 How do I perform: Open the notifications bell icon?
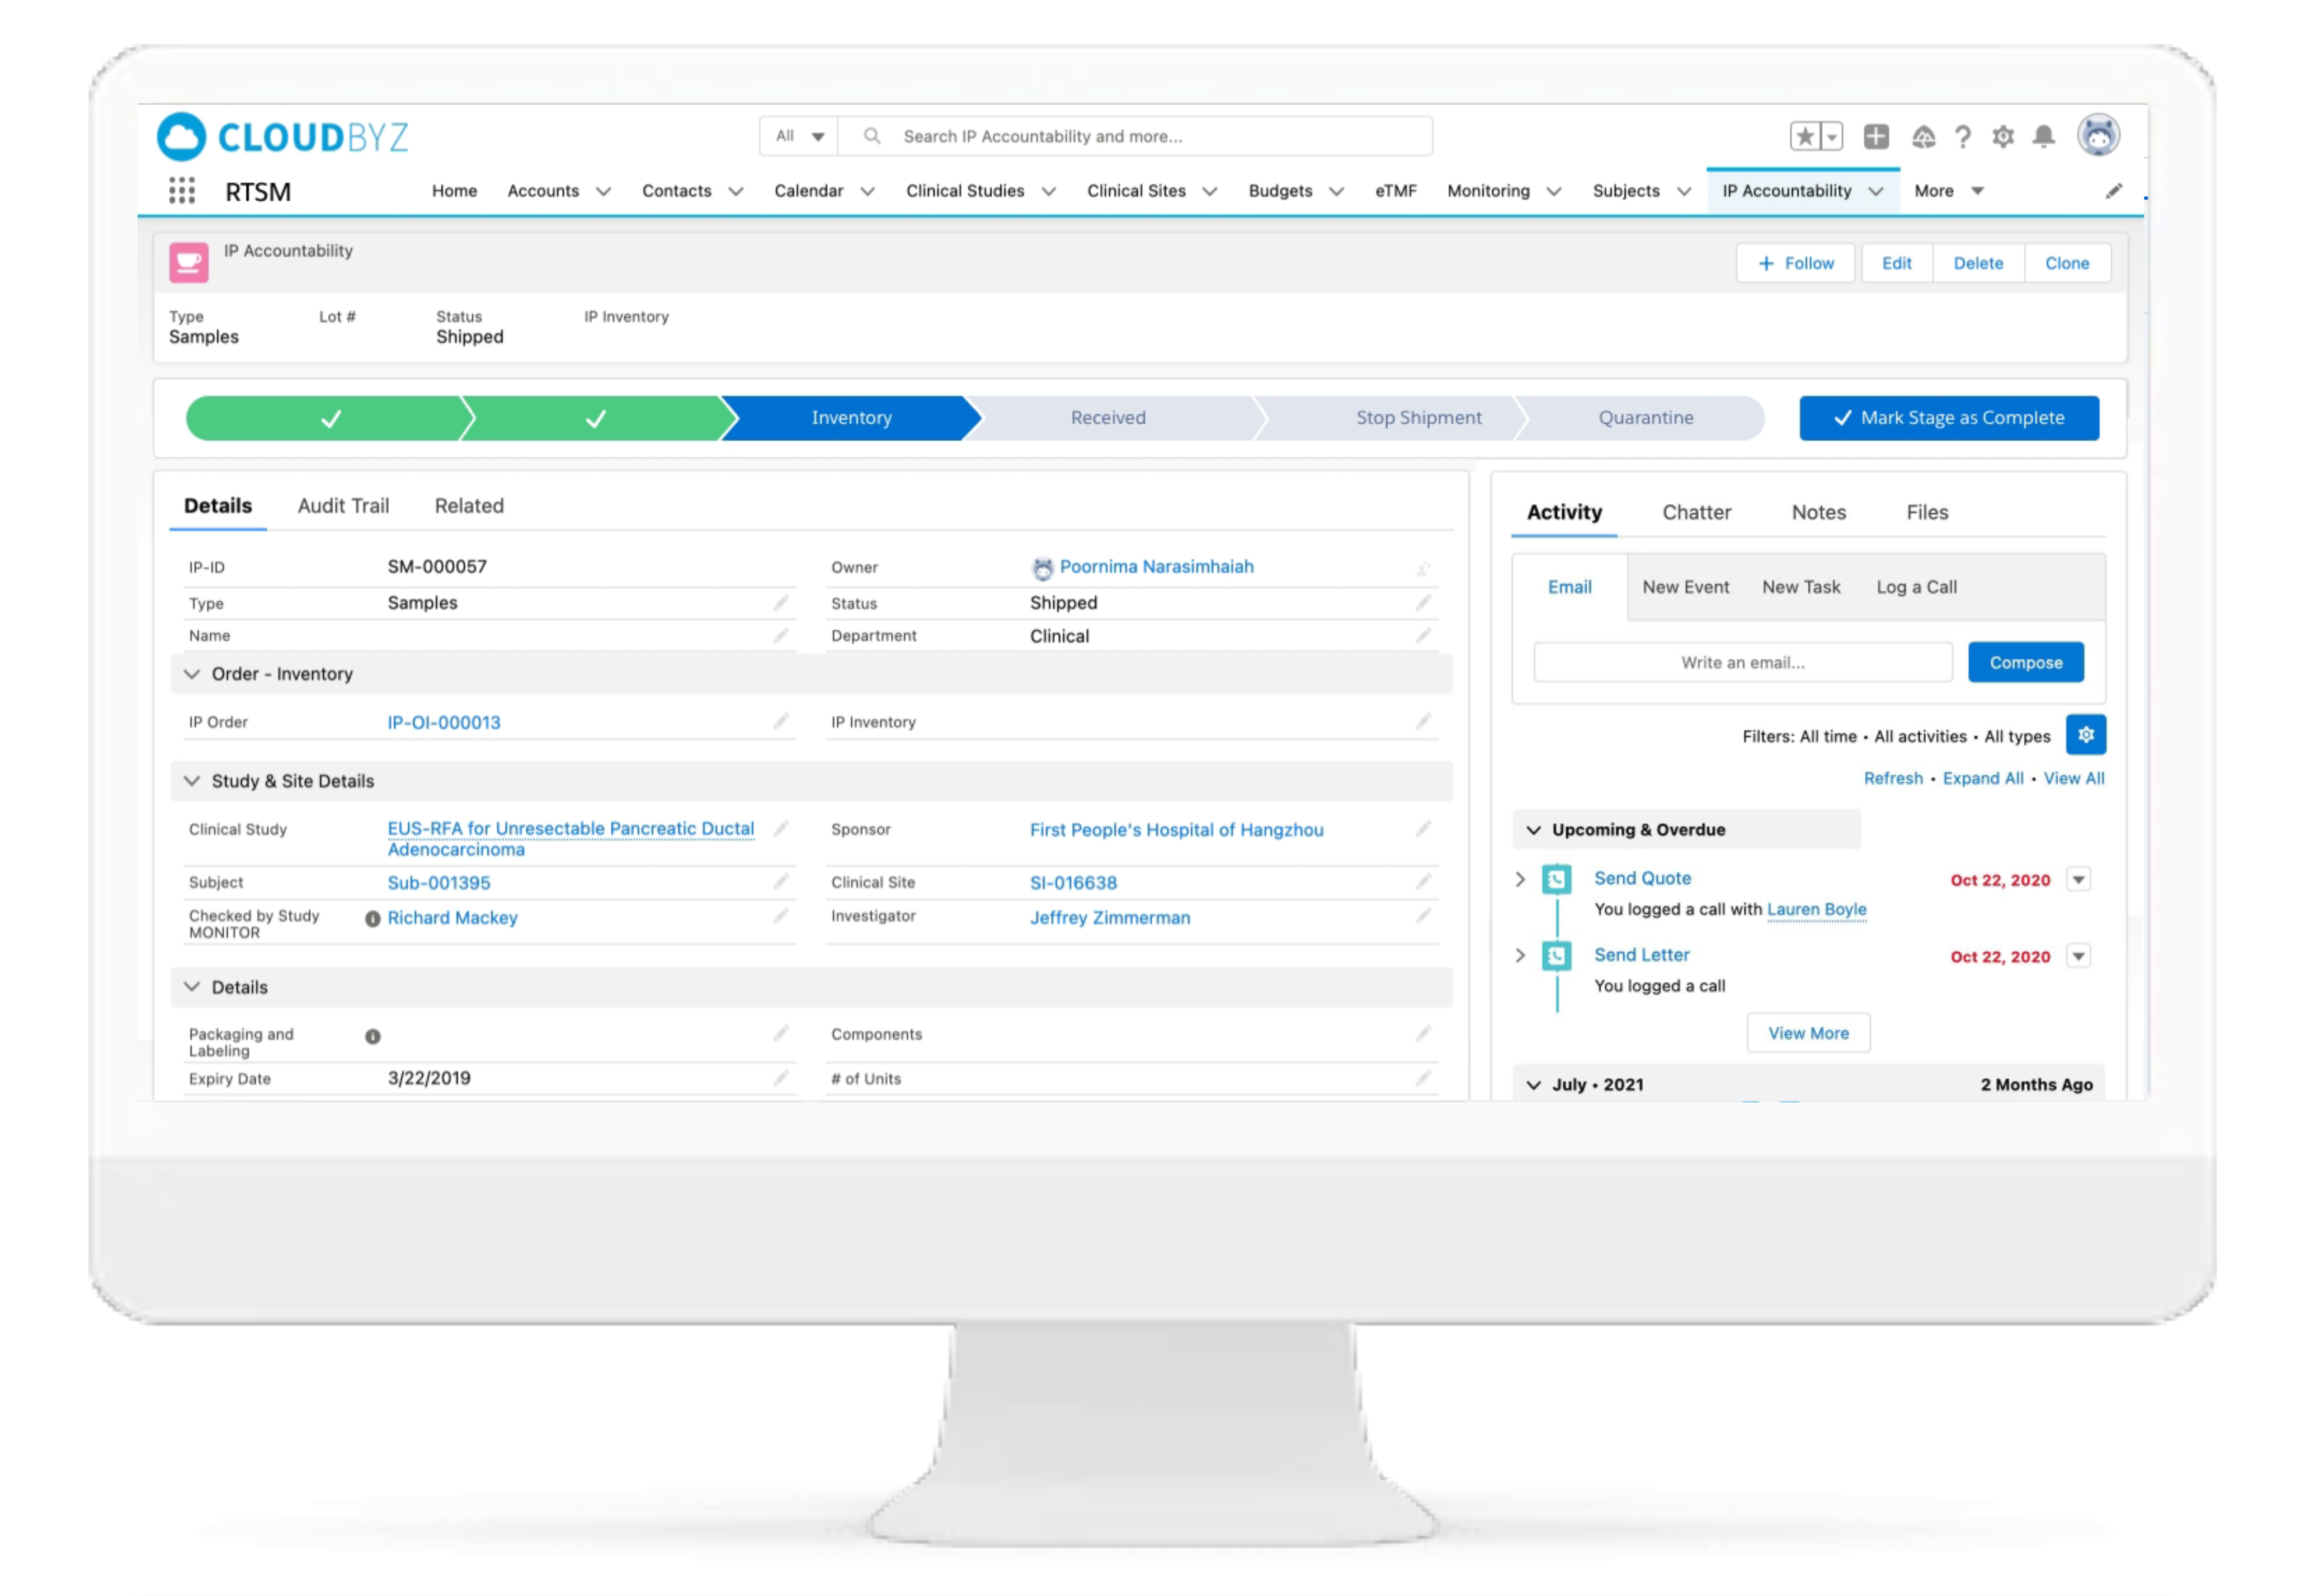[2043, 136]
